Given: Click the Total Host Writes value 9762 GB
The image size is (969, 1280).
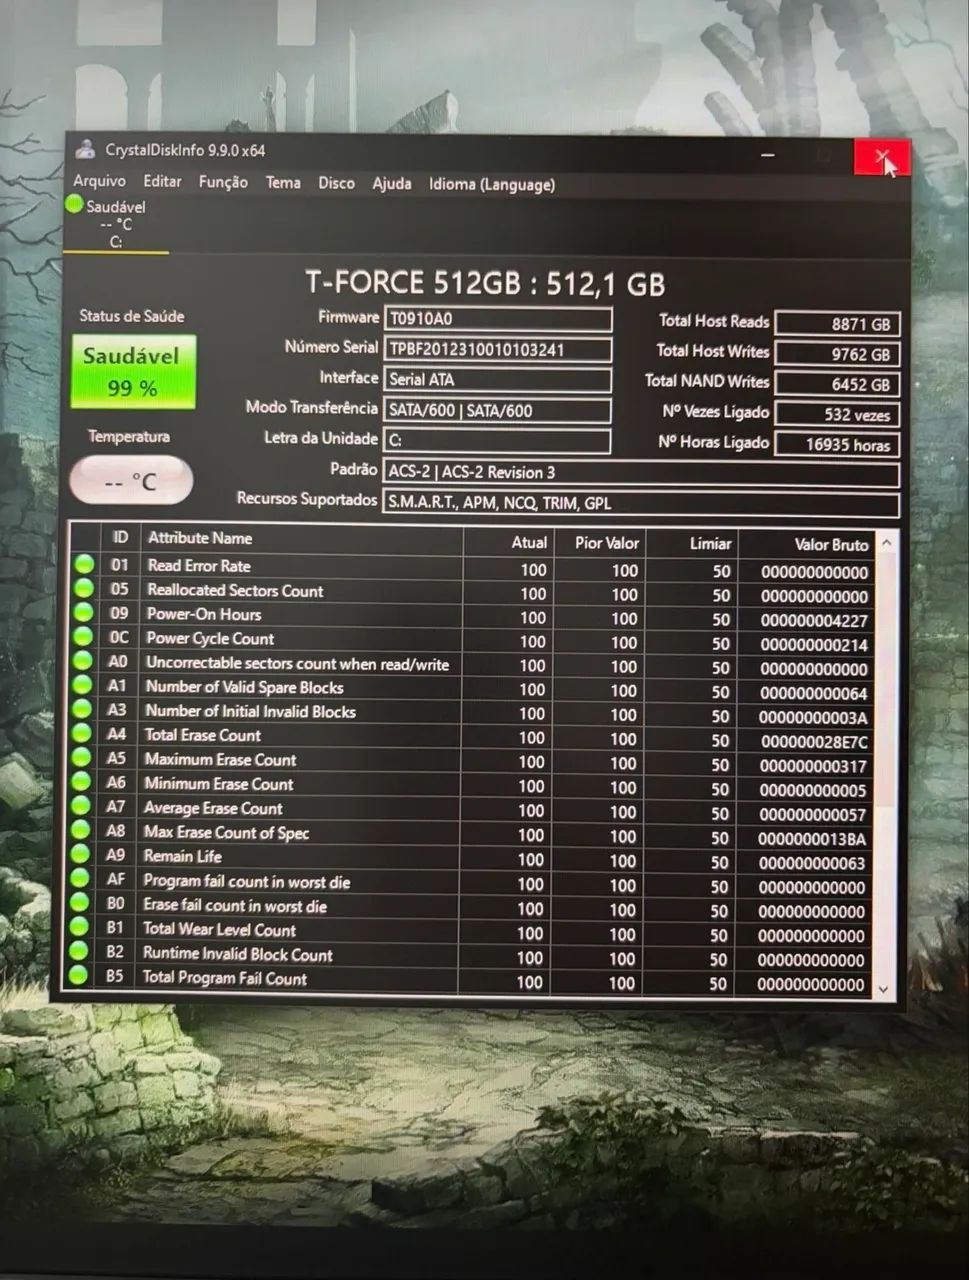Looking at the screenshot, I should coord(838,354).
